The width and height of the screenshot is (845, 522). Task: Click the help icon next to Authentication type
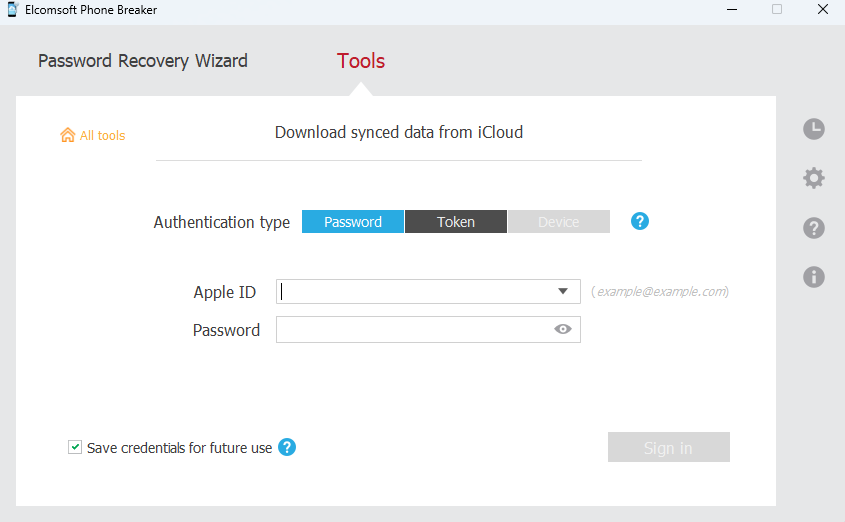point(640,221)
